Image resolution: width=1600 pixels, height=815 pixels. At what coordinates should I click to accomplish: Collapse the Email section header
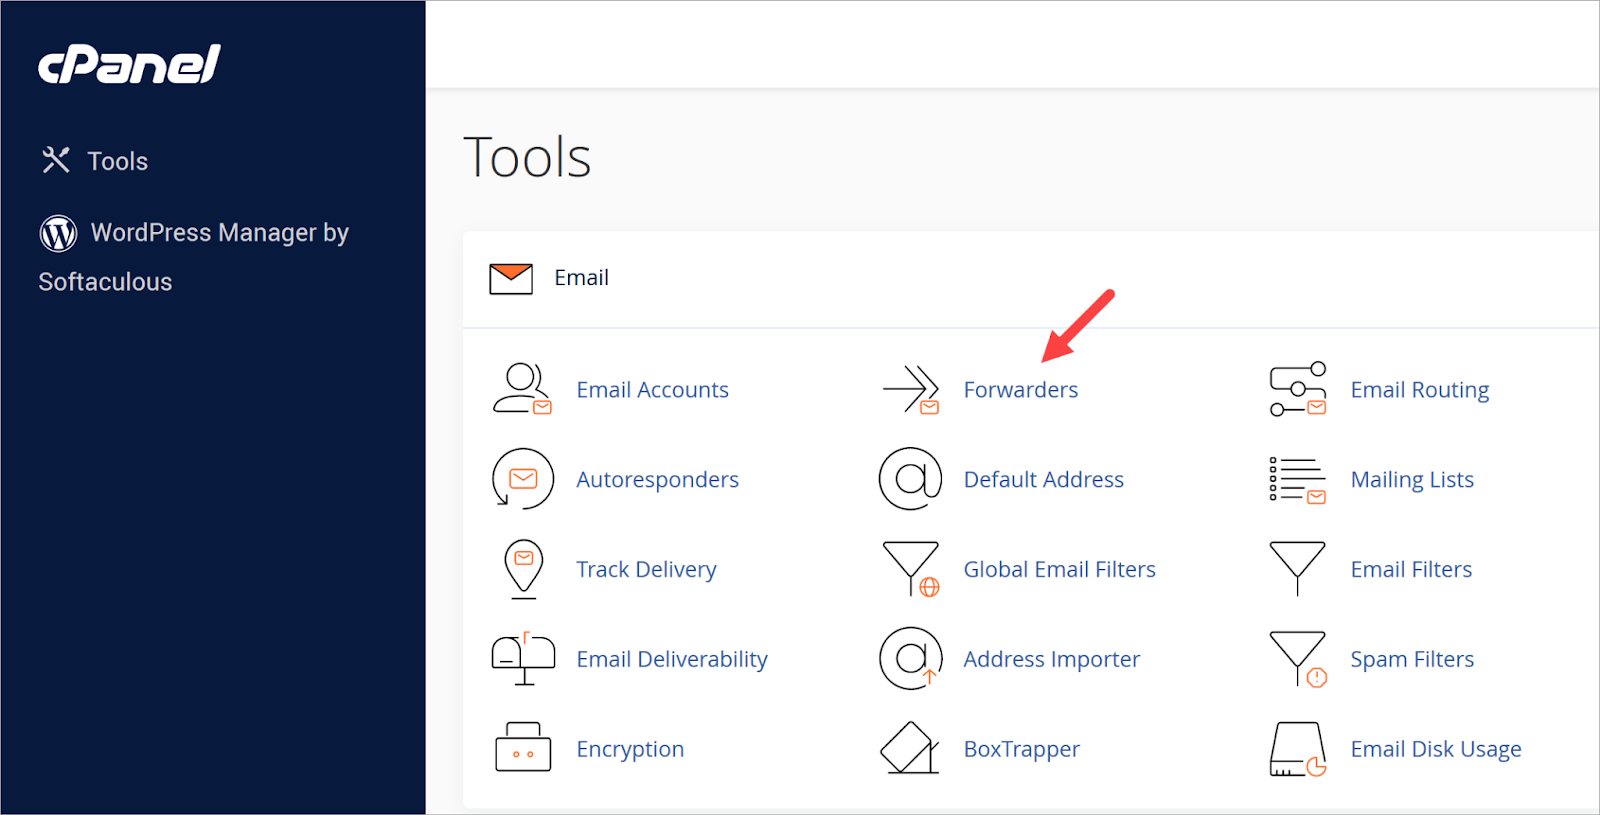point(581,278)
